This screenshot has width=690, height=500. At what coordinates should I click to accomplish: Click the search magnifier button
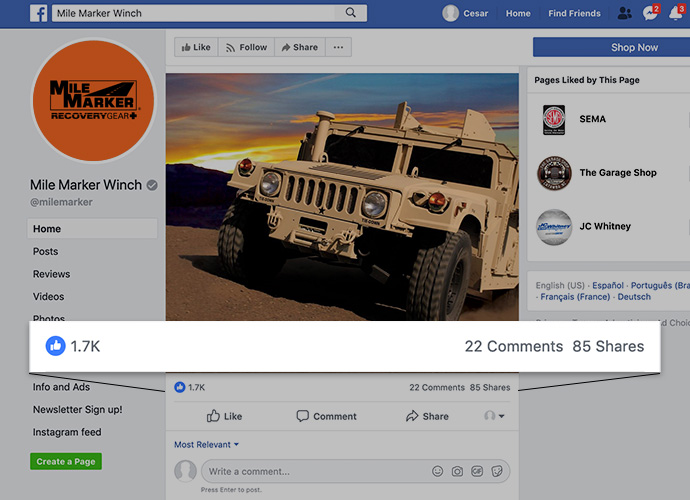350,13
